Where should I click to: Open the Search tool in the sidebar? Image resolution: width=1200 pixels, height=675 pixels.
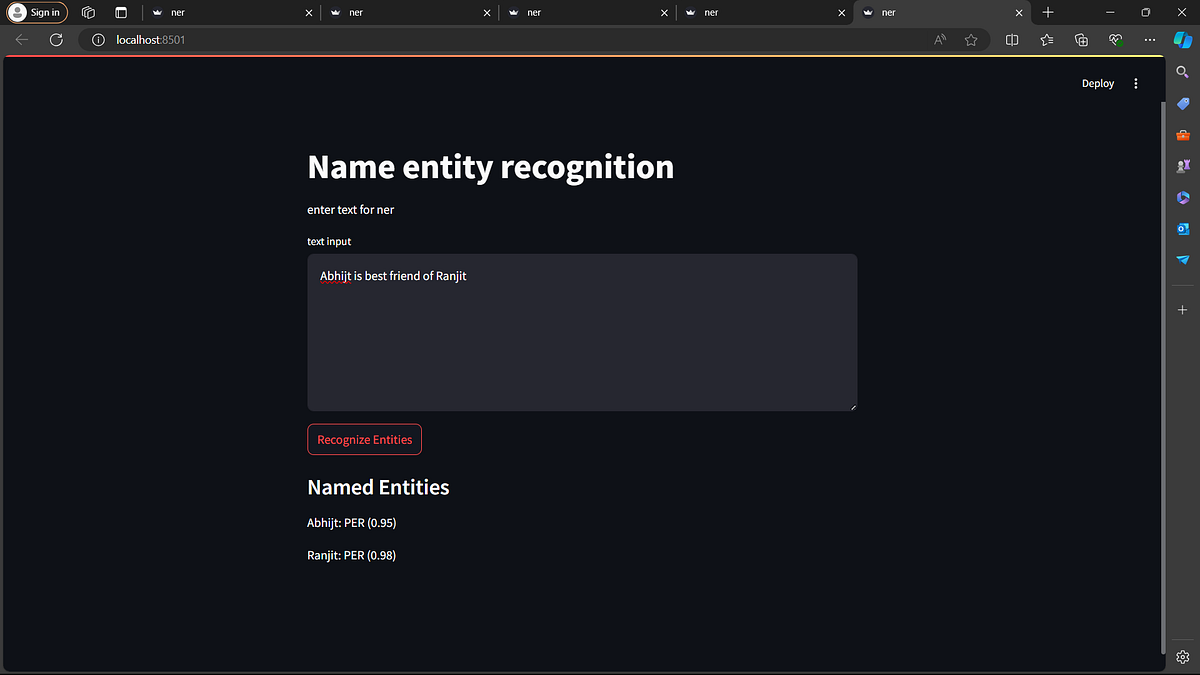(x=1182, y=71)
